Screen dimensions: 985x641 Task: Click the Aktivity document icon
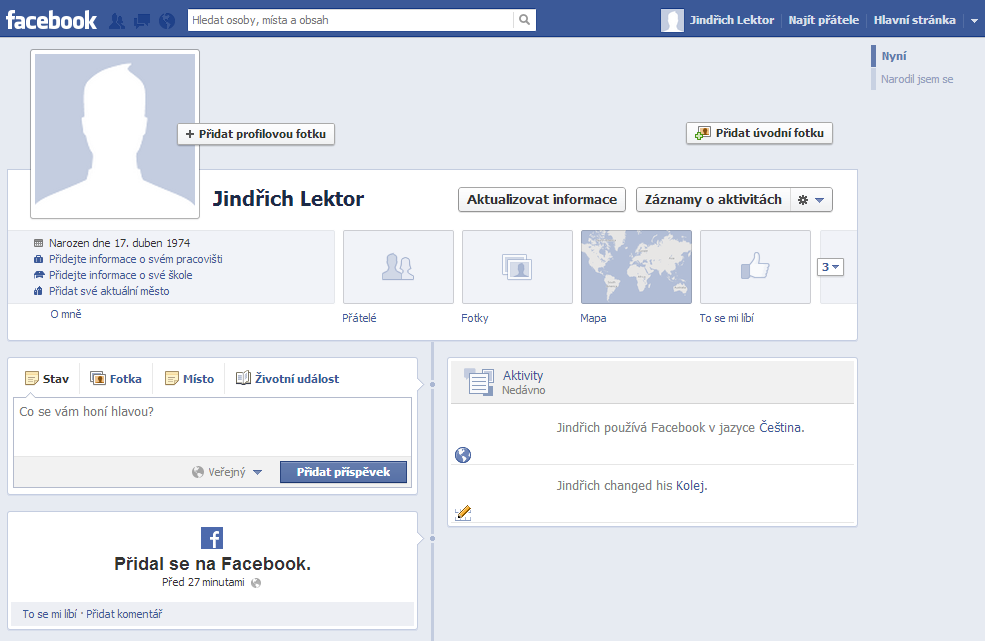[x=479, y=381]
